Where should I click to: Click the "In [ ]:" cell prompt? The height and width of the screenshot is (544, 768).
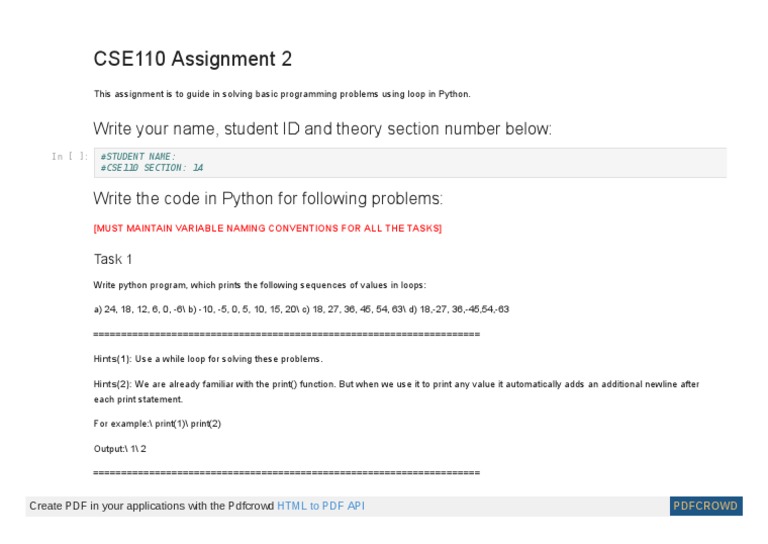tap(70, 156)
